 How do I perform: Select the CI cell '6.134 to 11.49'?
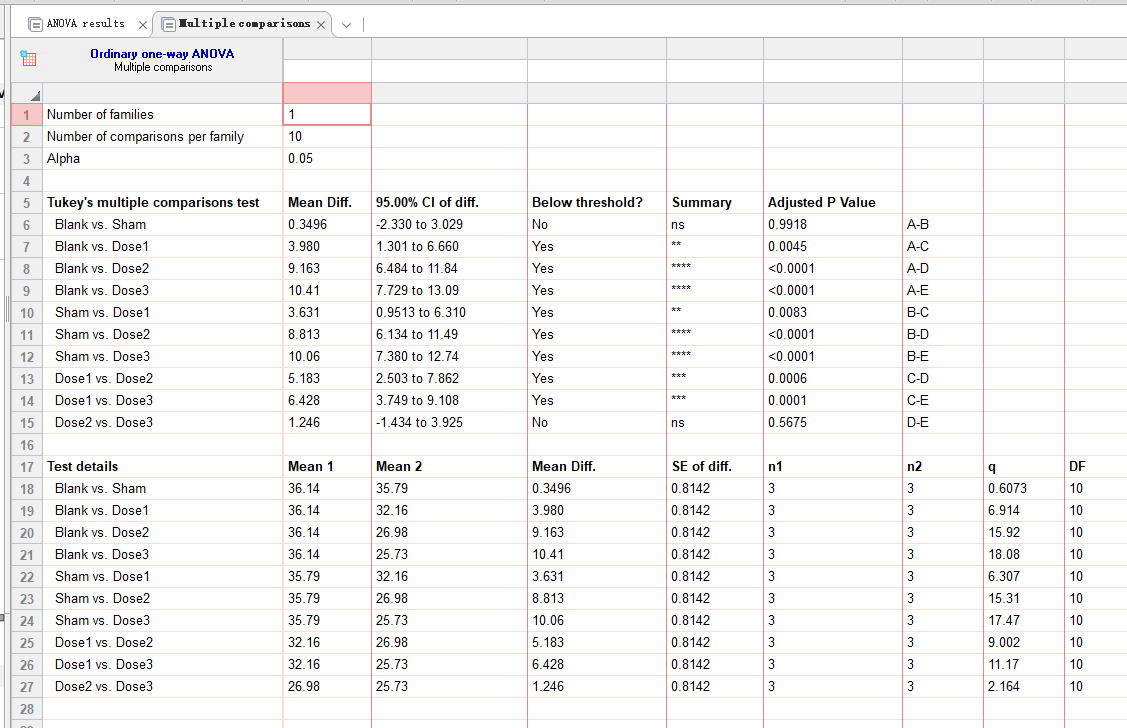[x=449, y=334]
